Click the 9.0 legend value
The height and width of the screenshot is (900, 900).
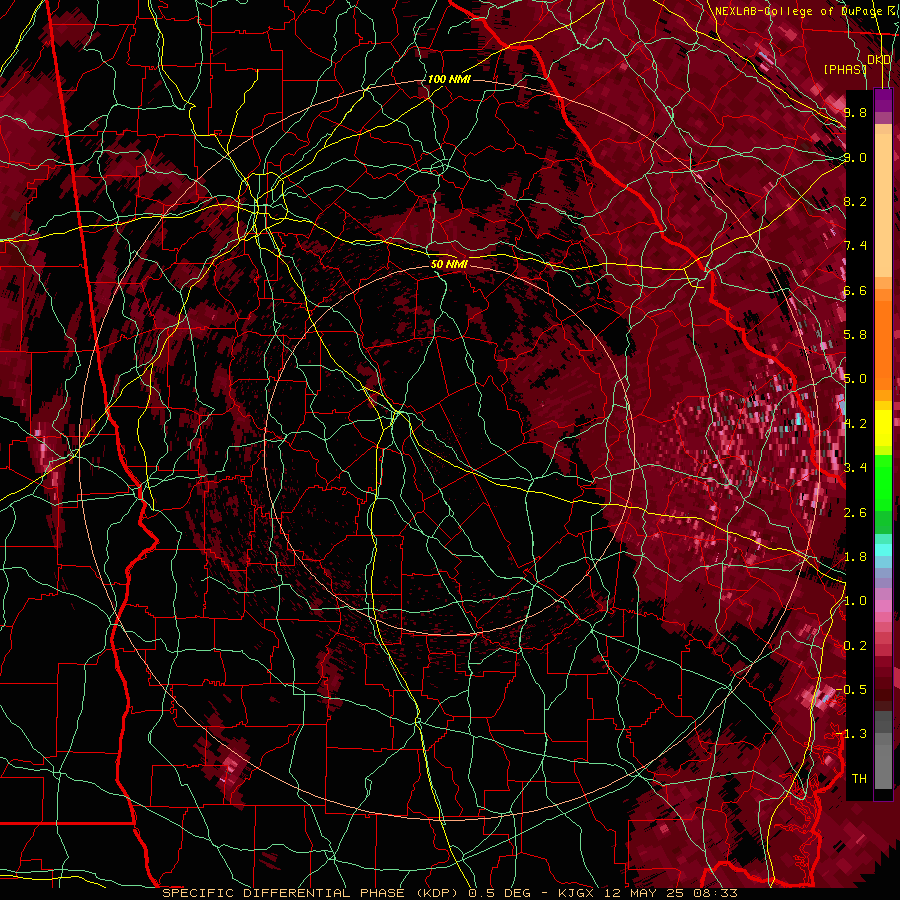[x=855, y=157]
